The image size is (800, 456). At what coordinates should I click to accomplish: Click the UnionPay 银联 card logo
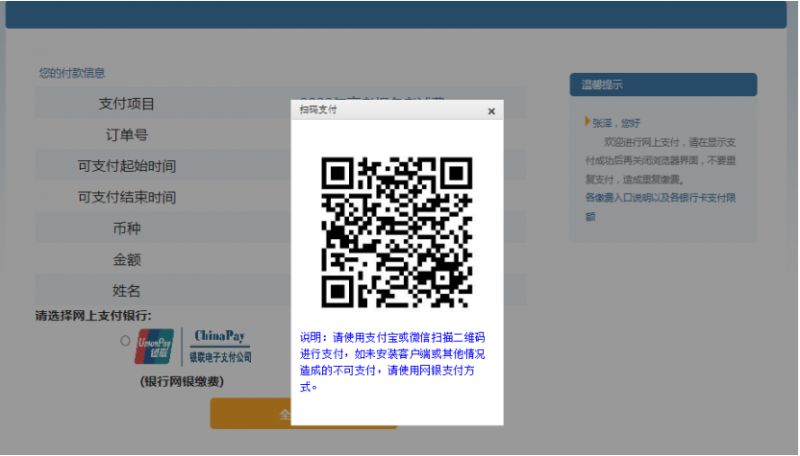point(154,346)
